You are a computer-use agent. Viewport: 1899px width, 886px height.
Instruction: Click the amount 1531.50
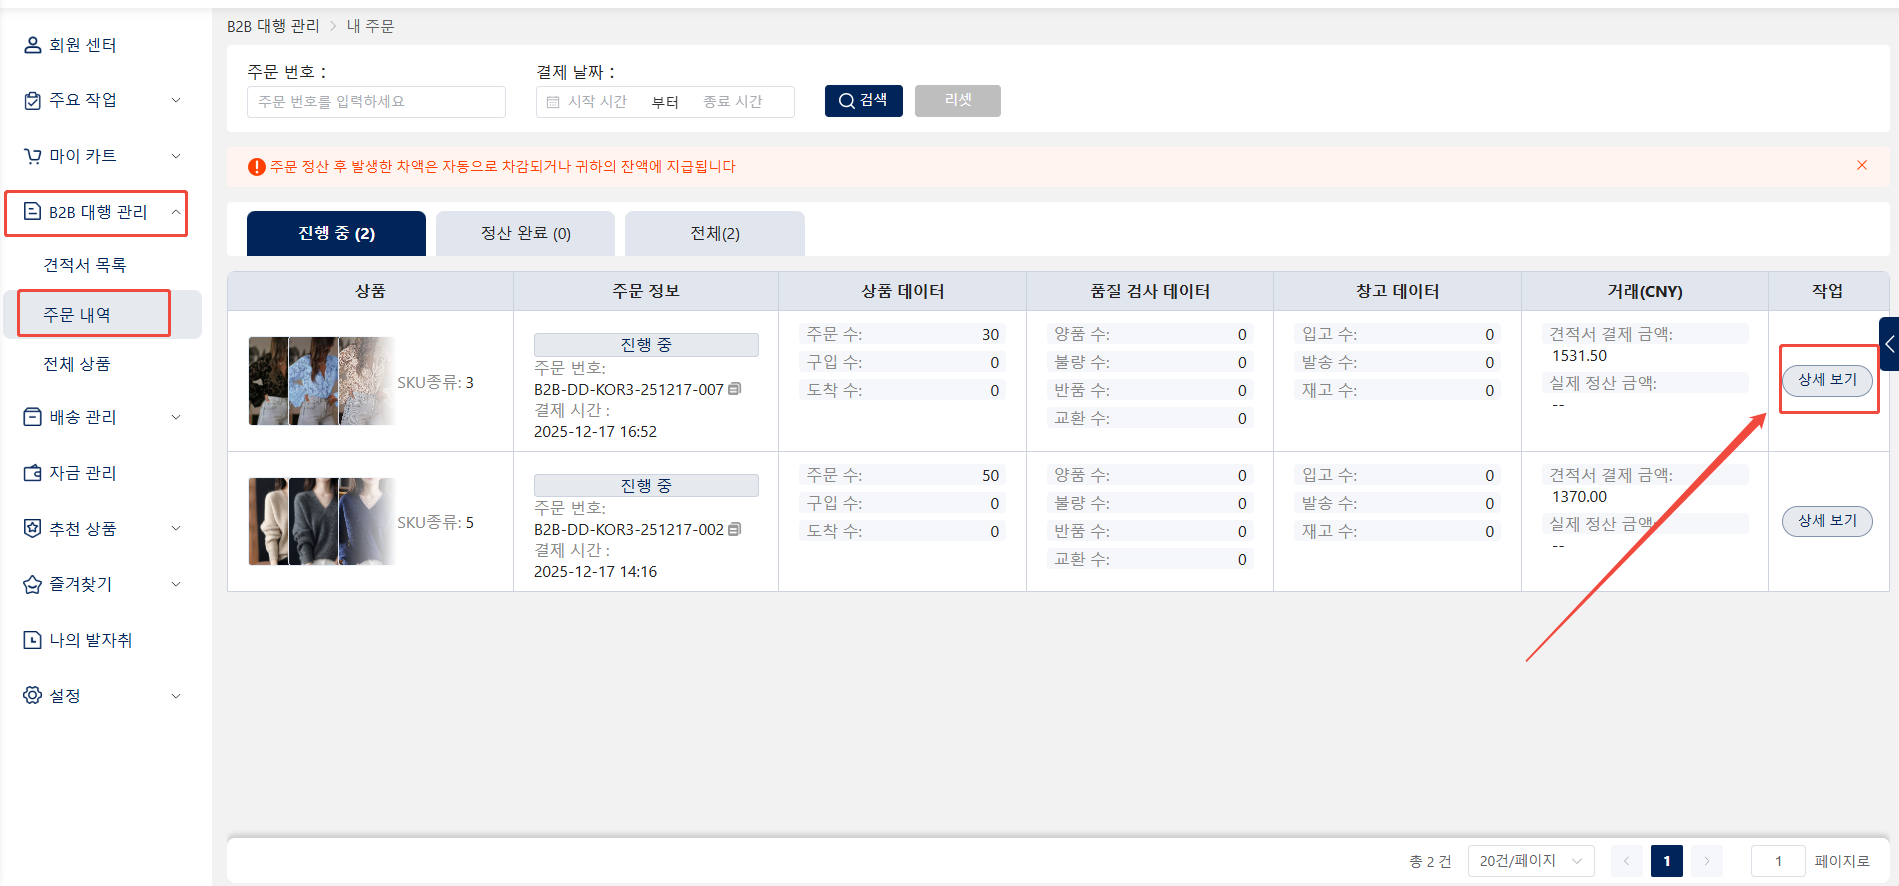(1580, 356)
